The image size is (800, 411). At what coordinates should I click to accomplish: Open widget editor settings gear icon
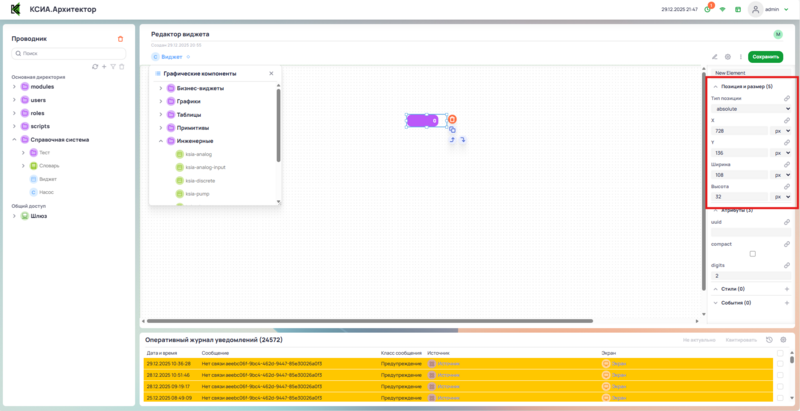point(727,57)
